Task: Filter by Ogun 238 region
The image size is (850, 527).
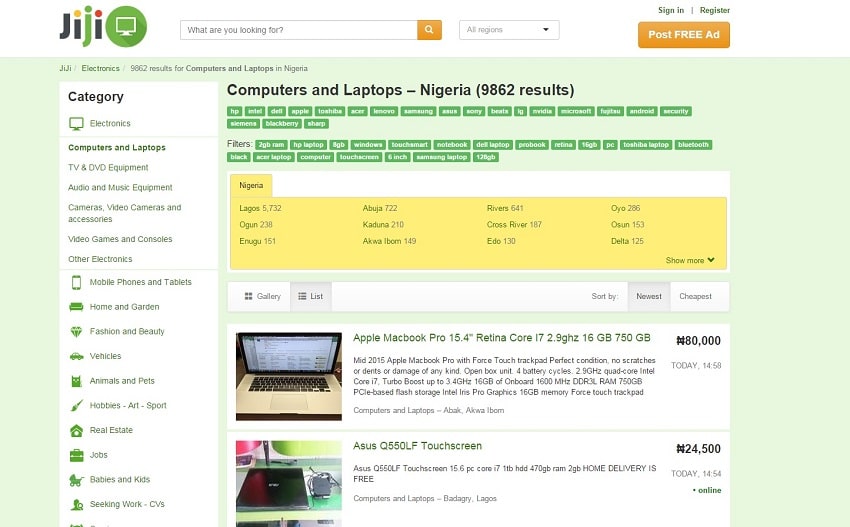Action: tap(256, 224)
